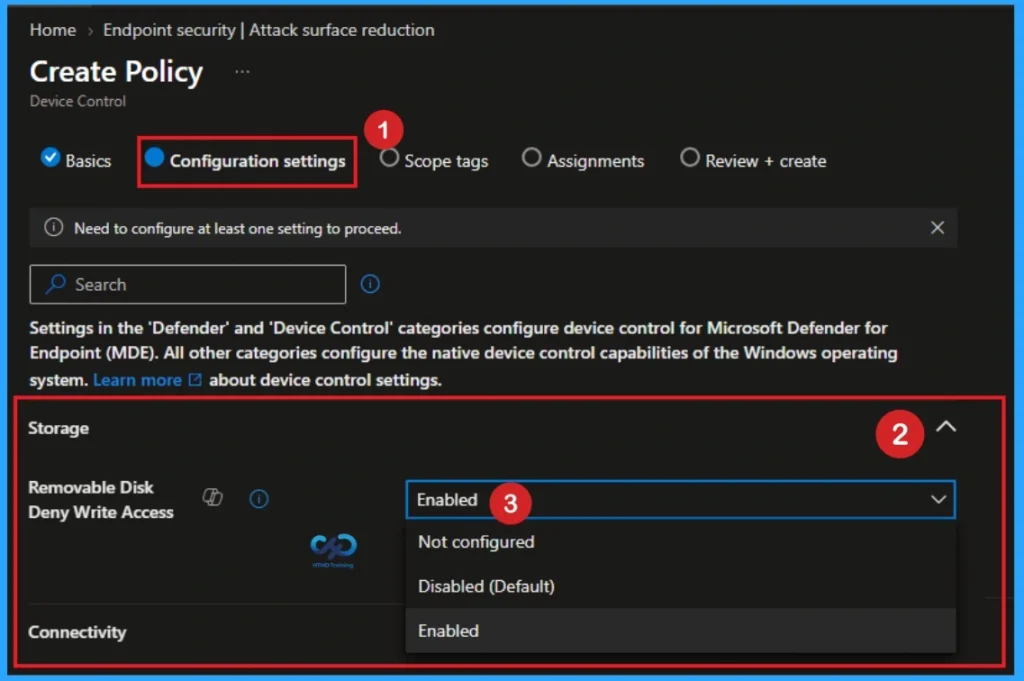Viewport: 1024px width, 681px height.
Task: Click the Storage section heading
Action: (58, 428)
